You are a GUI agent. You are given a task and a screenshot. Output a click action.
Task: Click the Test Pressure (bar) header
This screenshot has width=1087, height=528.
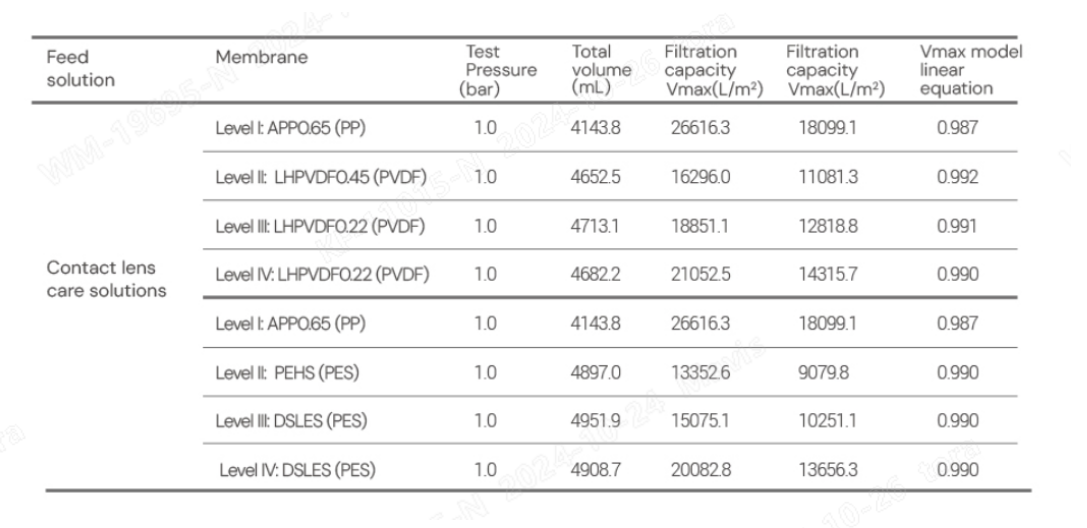pos(501,70)
